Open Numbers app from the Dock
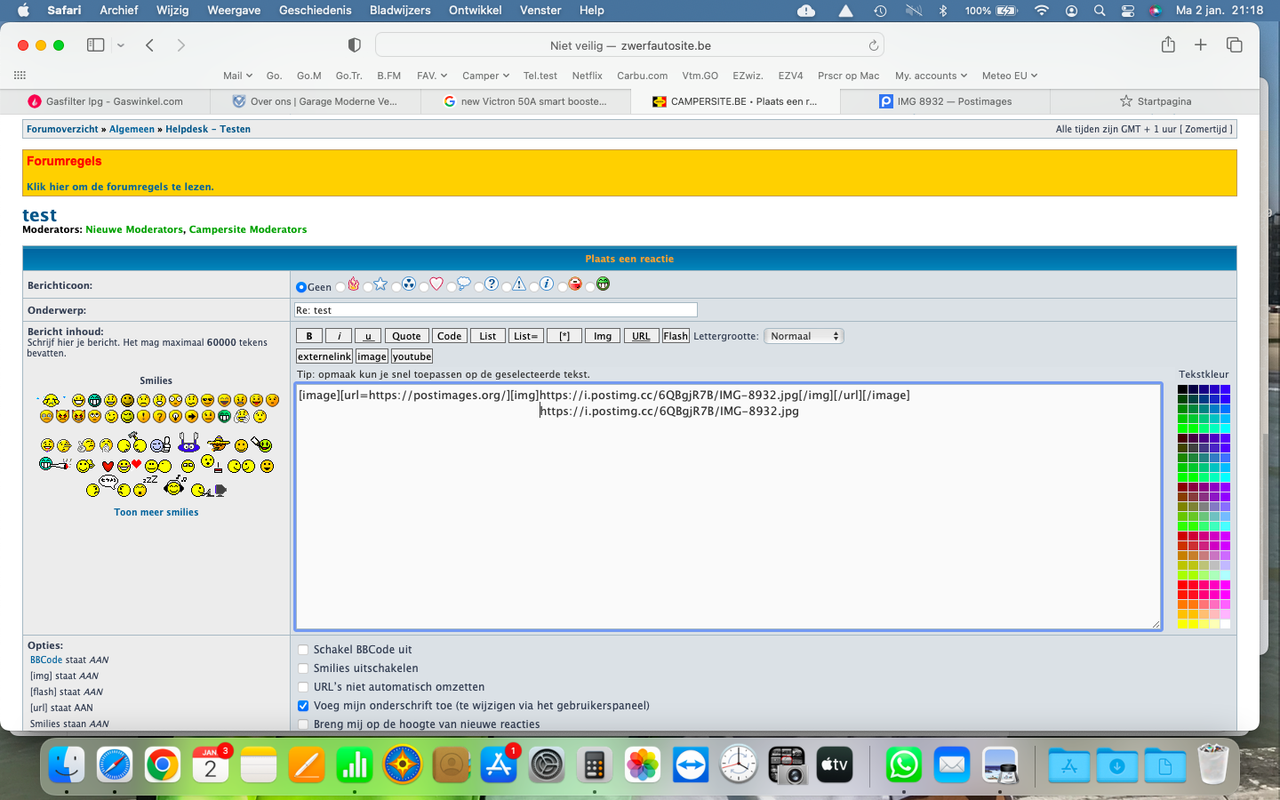 pos(354,766)
